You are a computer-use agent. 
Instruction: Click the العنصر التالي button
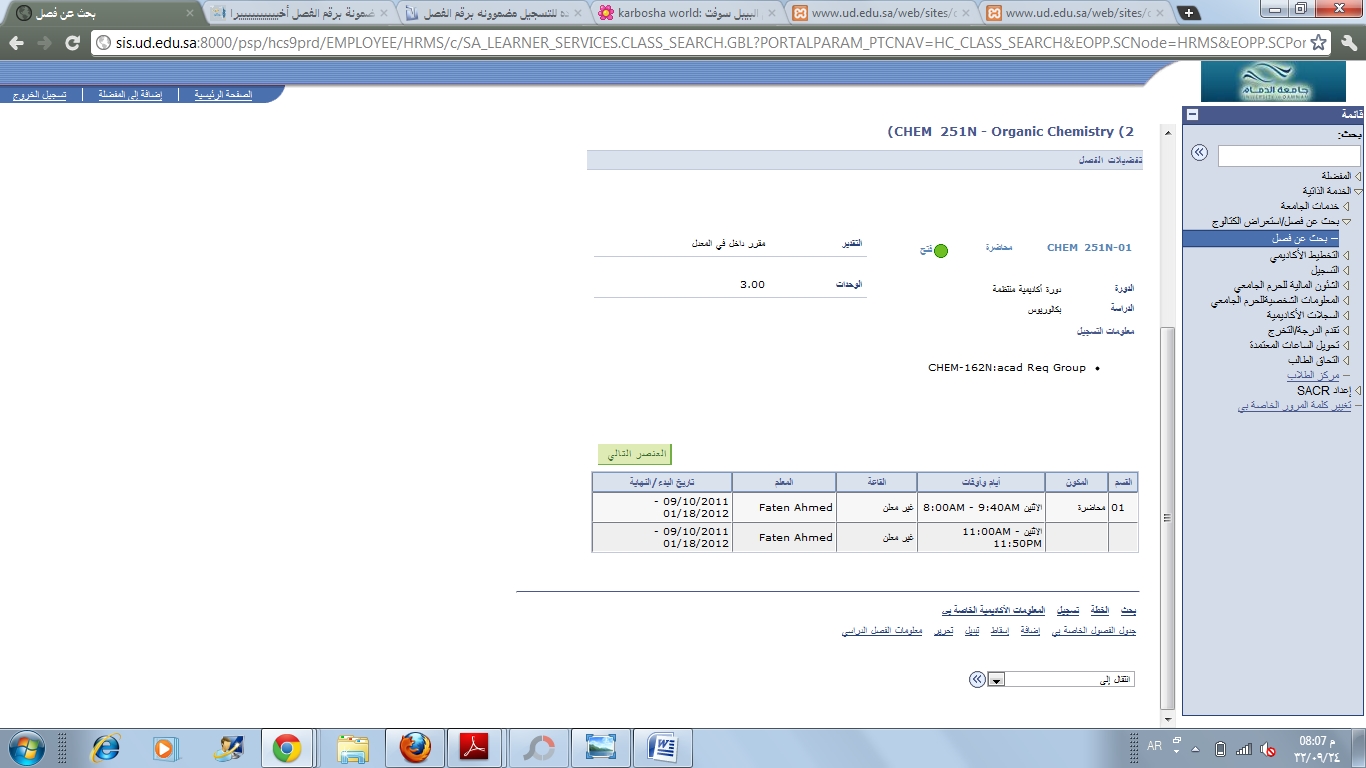click(x=634, y=454)
